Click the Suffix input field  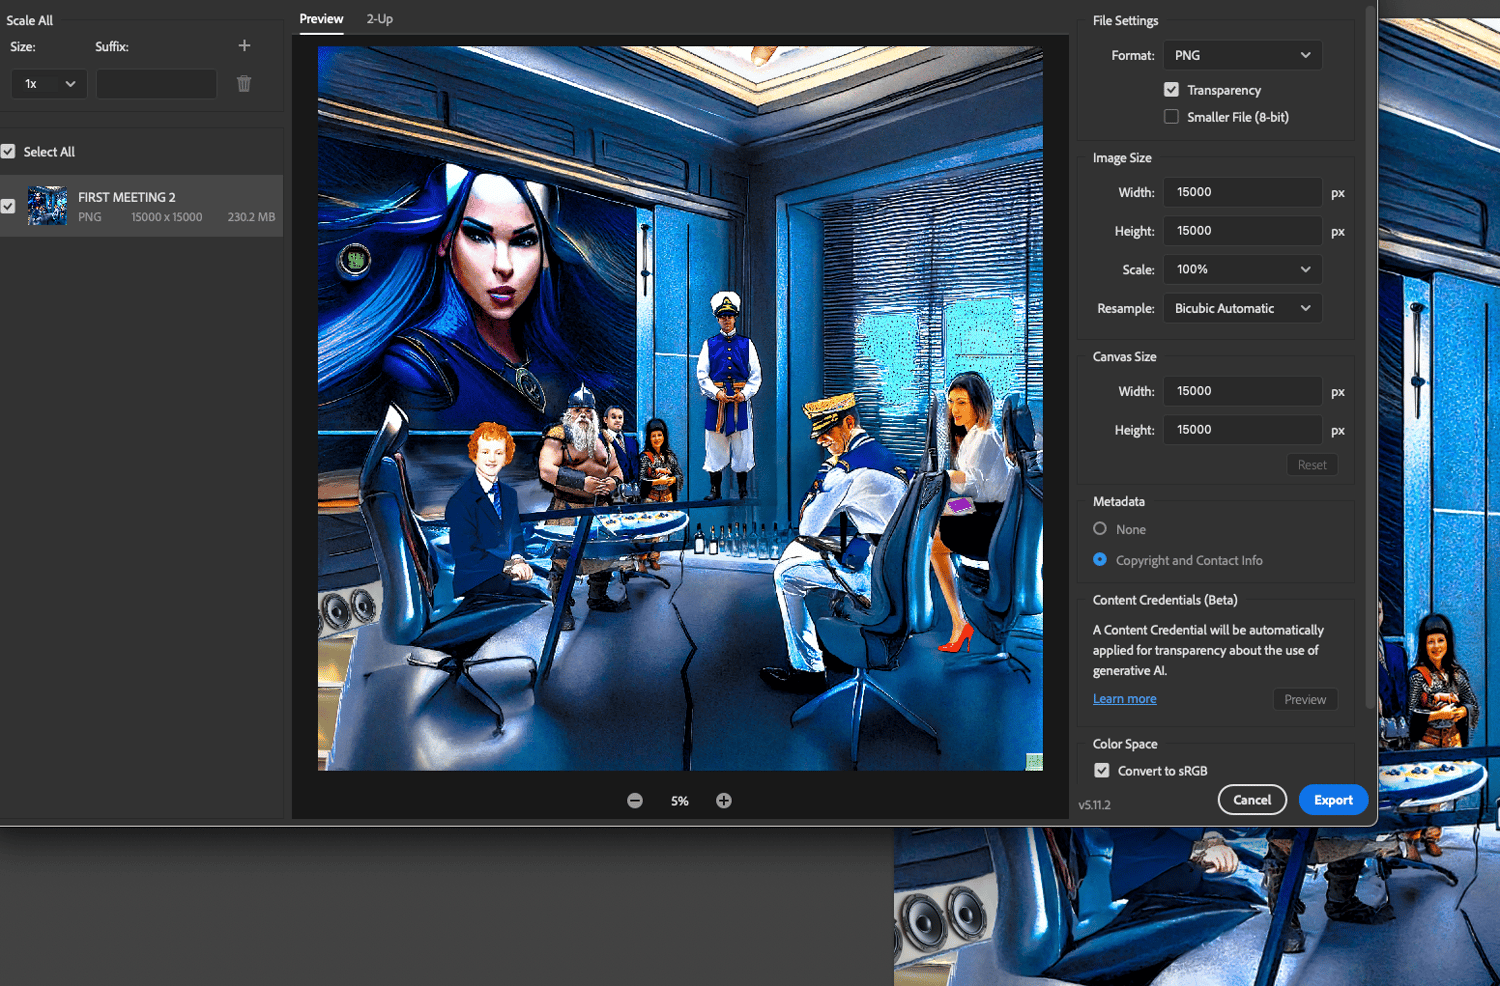coord(156,84)
